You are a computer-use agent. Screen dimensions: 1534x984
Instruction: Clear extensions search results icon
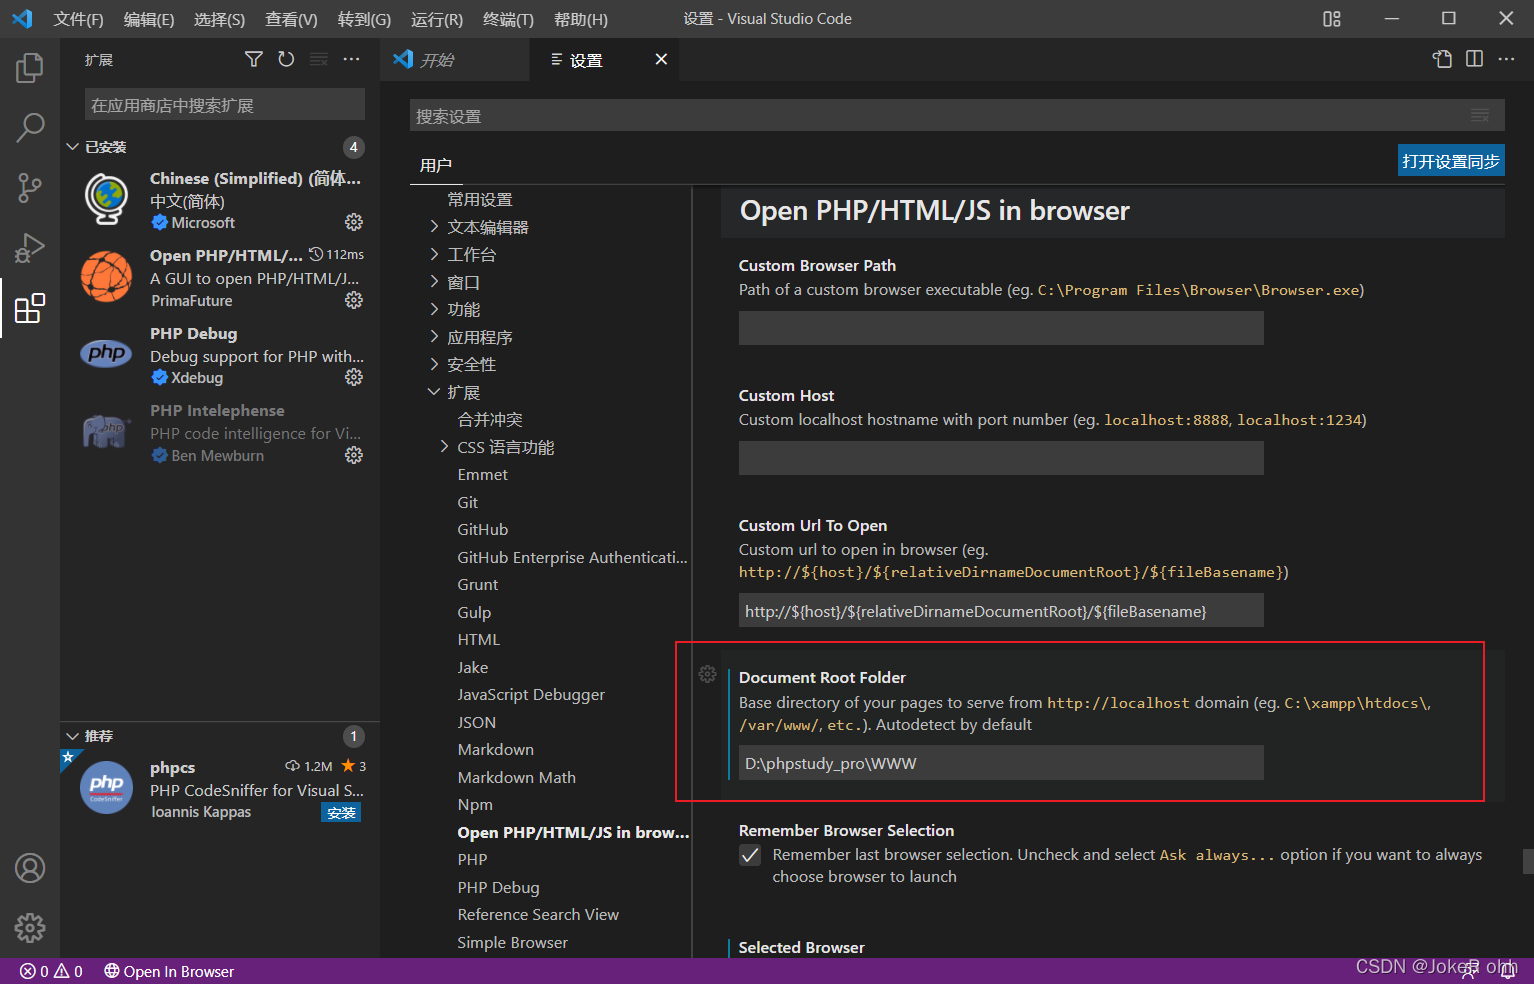[319, 60]
